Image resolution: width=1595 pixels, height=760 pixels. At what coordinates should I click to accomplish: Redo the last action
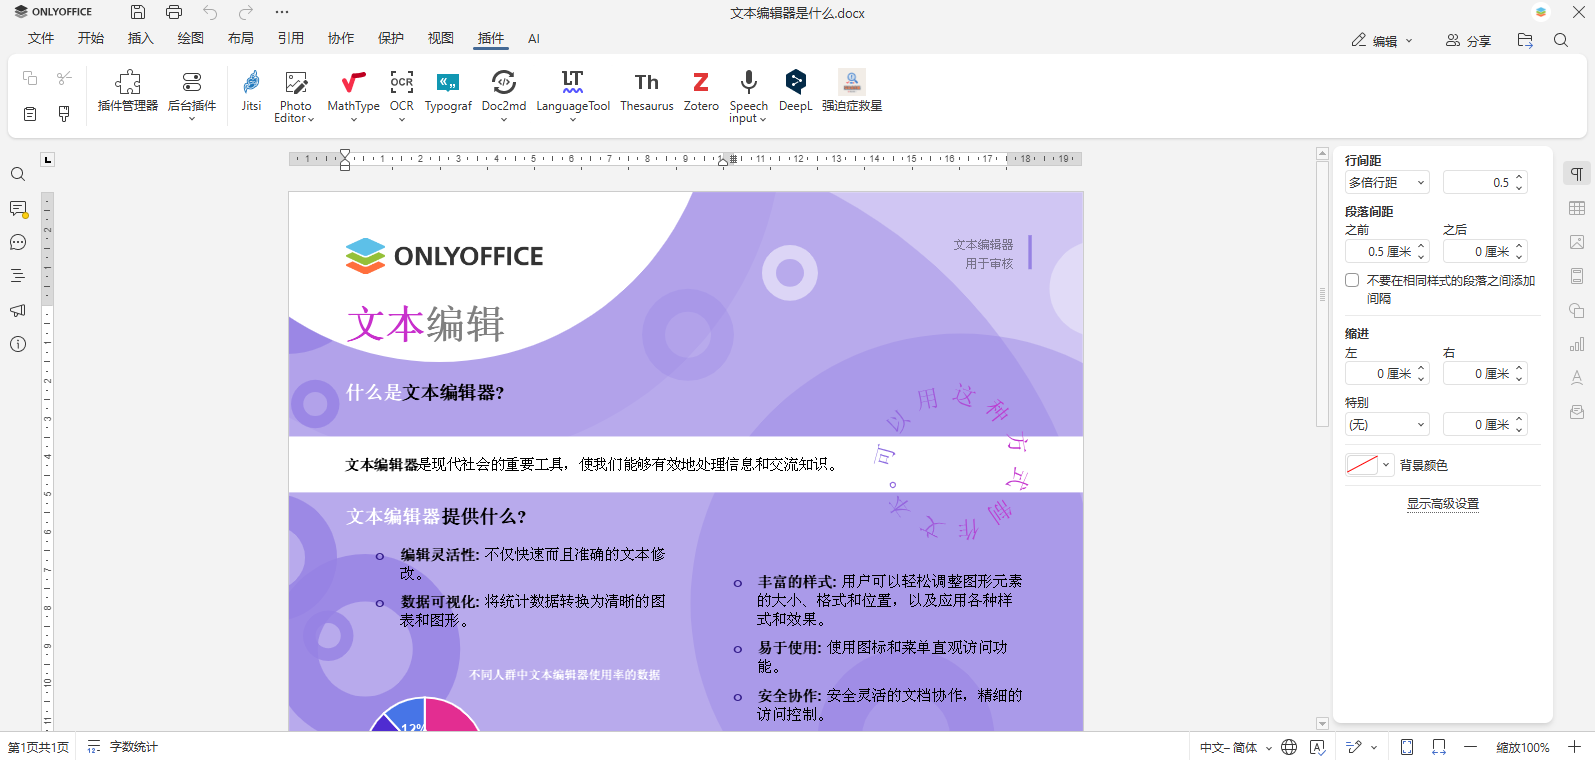[246, 12]
